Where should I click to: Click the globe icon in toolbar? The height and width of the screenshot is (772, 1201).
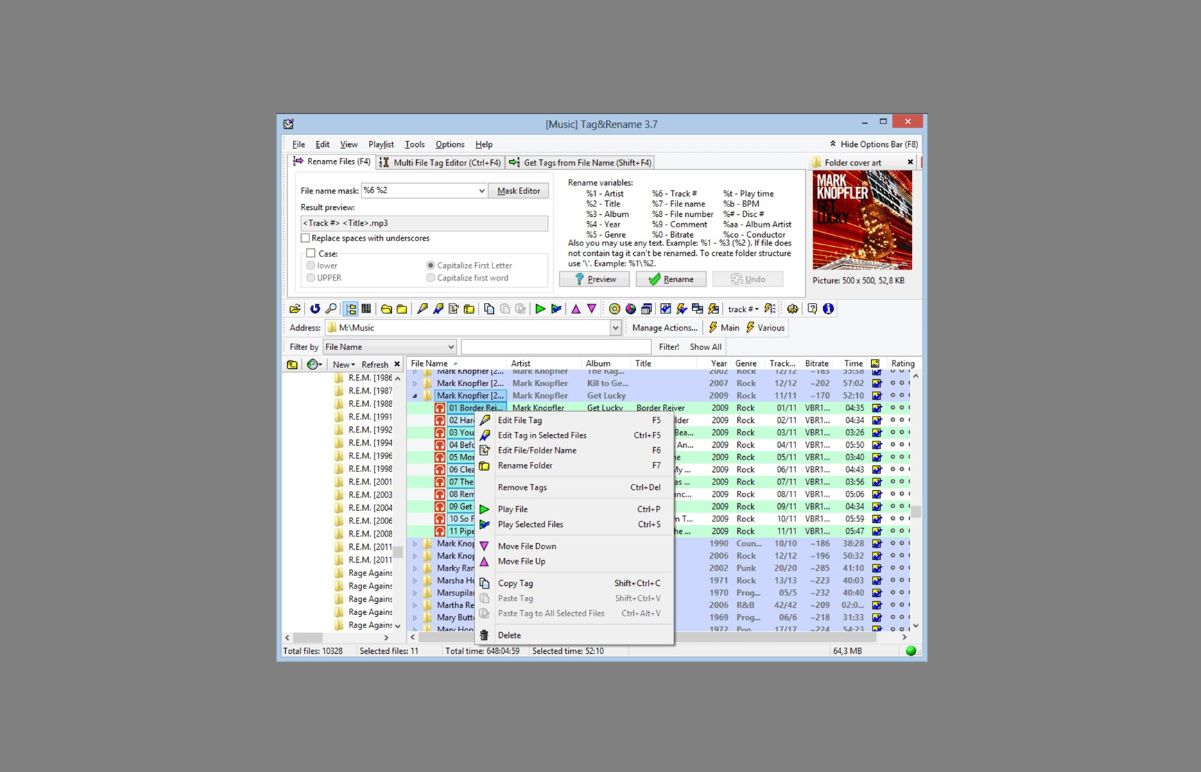click(x=630, y=309)
